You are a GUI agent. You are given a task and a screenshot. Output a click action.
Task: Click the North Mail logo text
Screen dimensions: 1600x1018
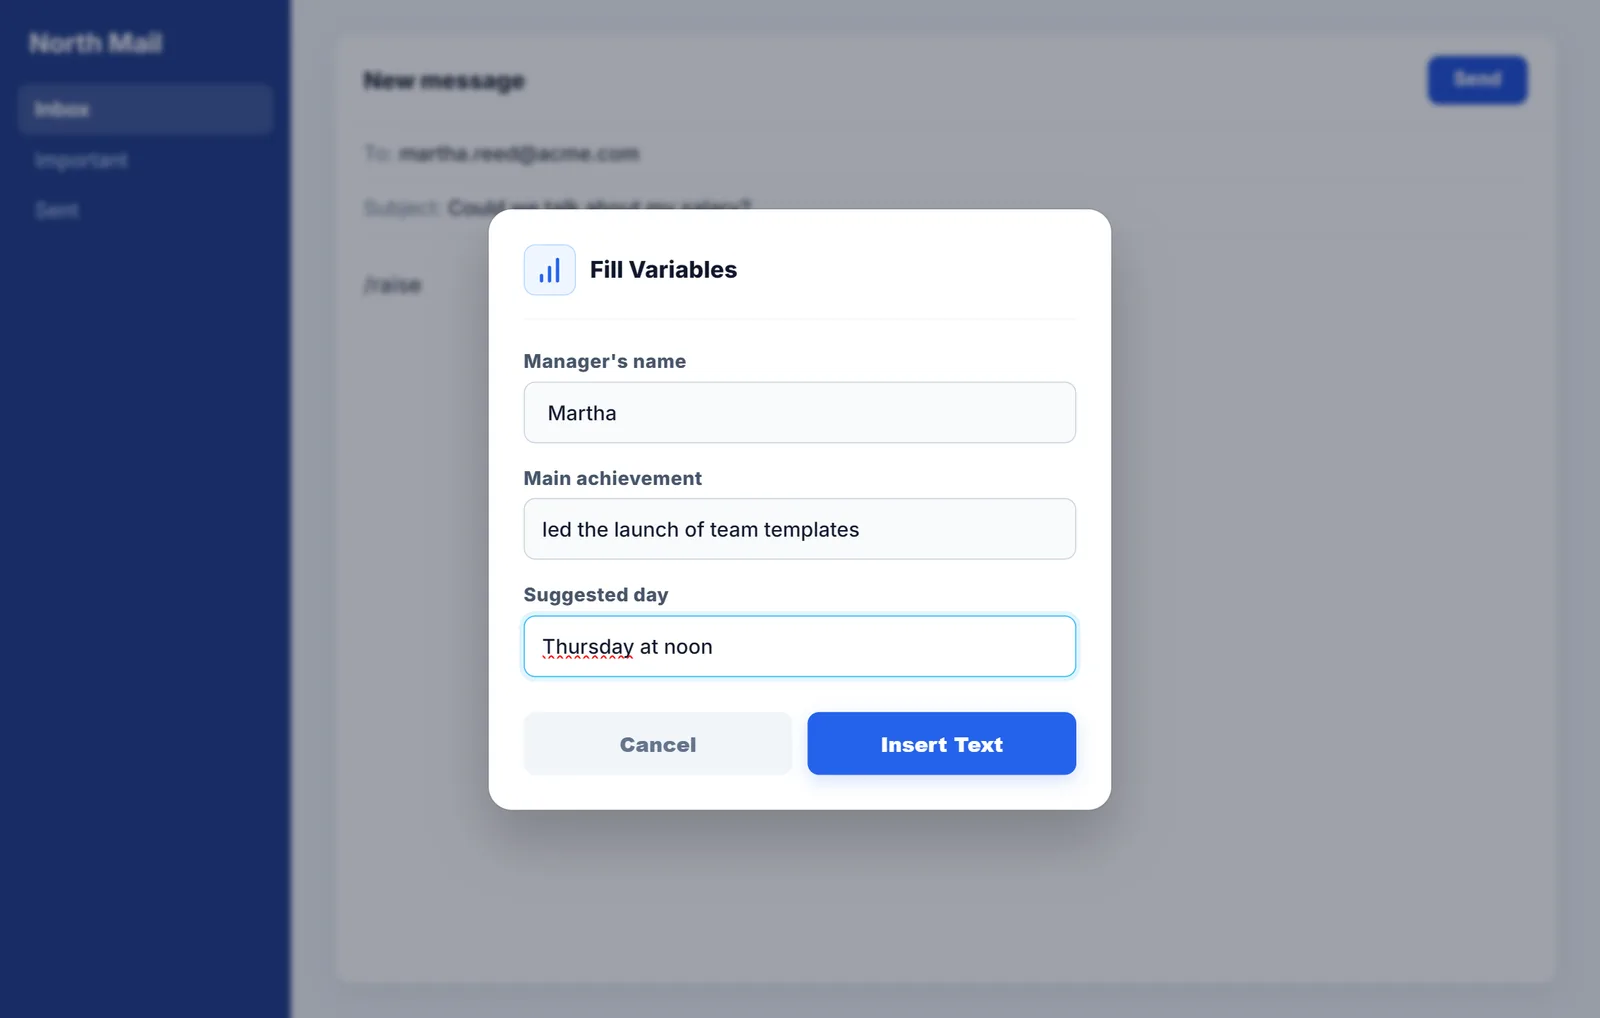pos(96,43)
